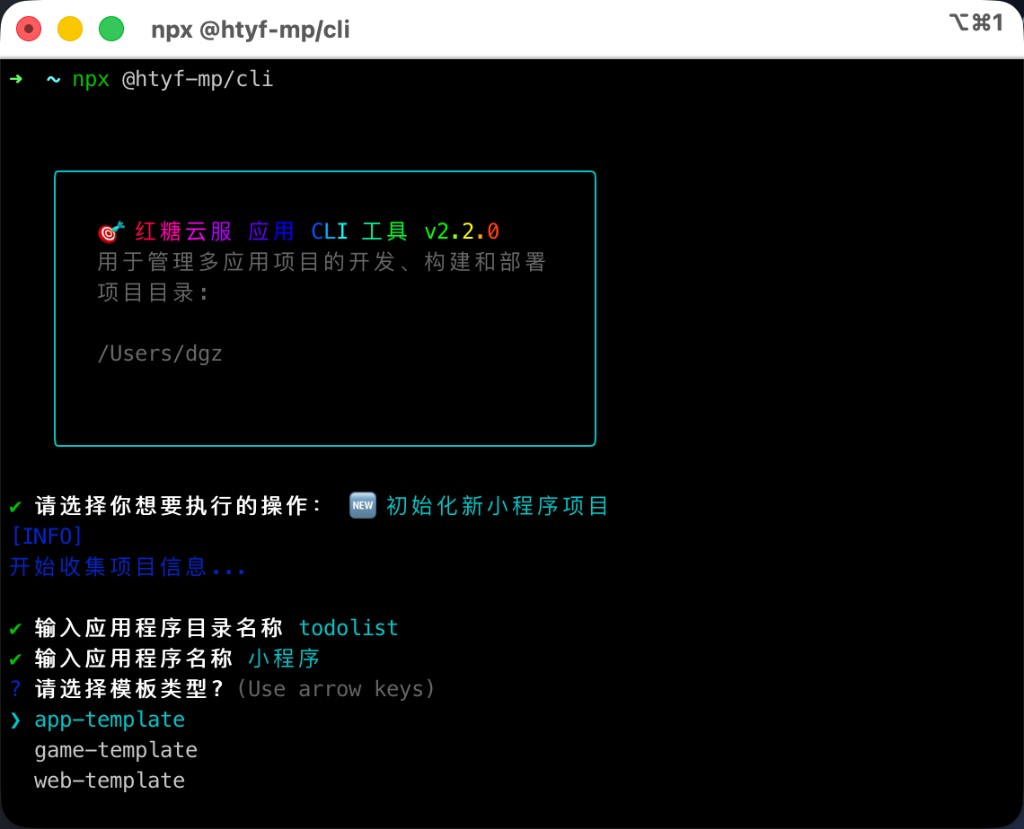Open the 初始化新小程序项目 chosen action
Image resolution: width=1024 pixels, height=829 pixels.
496,506
